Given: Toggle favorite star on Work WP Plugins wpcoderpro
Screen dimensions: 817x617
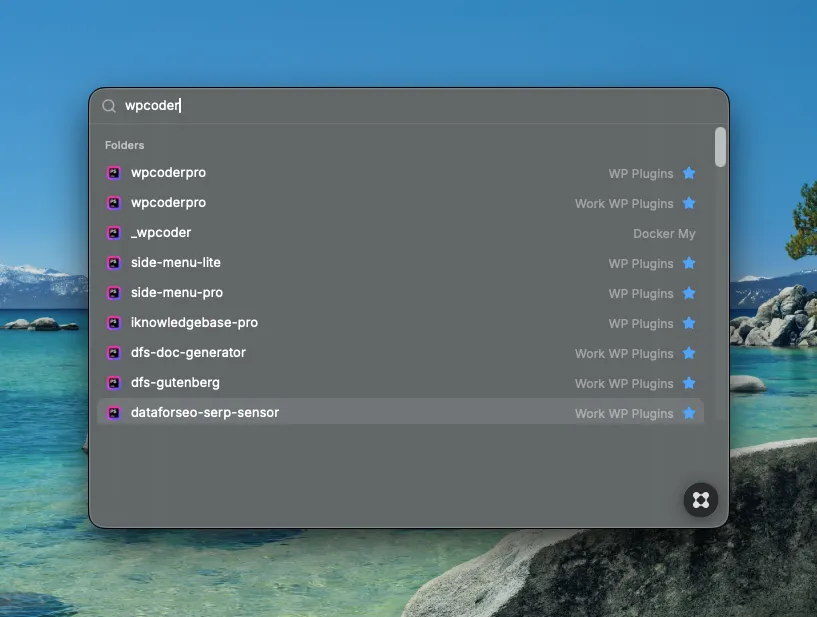Looking at the screenshot, I should pyautogui.click(x=689, y=203).
